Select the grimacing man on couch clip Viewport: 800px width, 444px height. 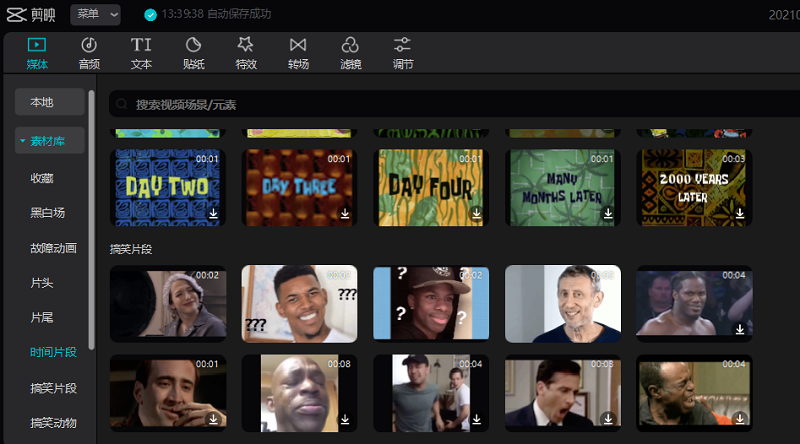click(x=694, y=393)
